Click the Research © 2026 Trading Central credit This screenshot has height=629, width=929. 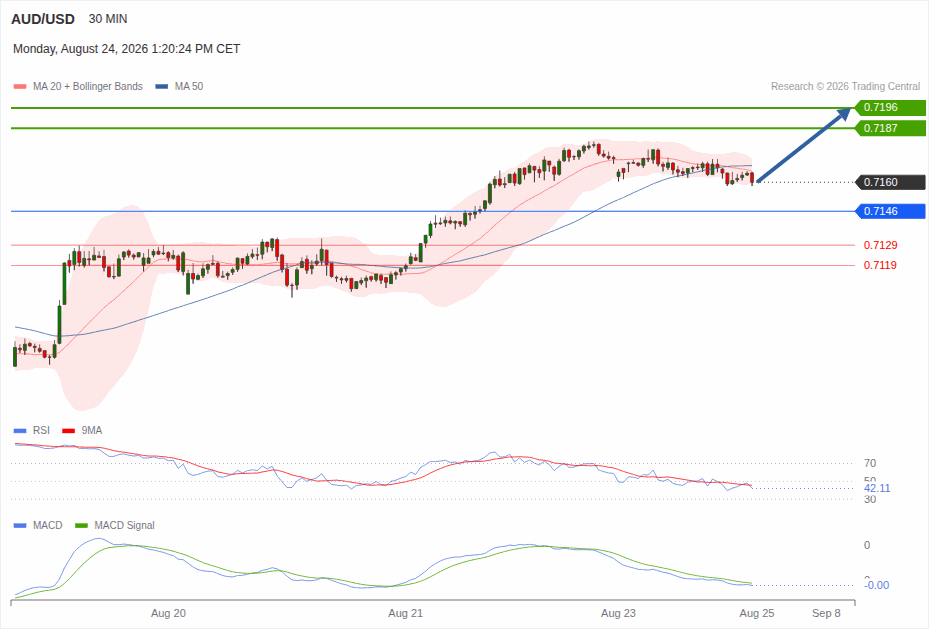pos(845,86)
